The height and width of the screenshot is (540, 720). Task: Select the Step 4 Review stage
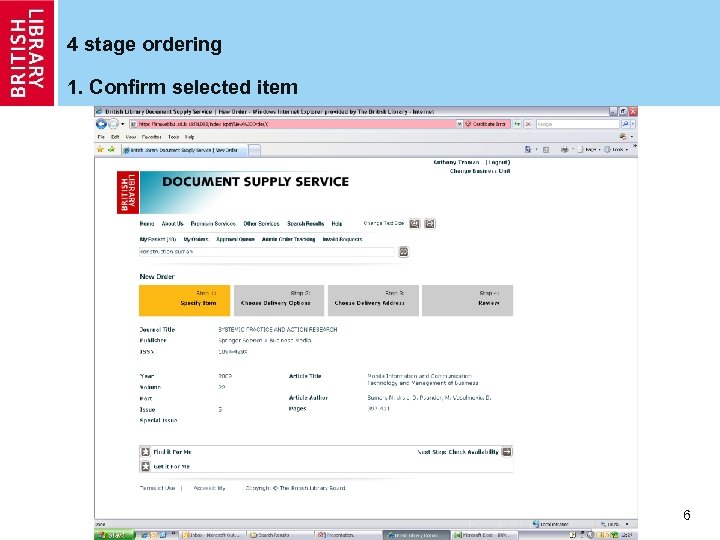click(x=467, y=300)
